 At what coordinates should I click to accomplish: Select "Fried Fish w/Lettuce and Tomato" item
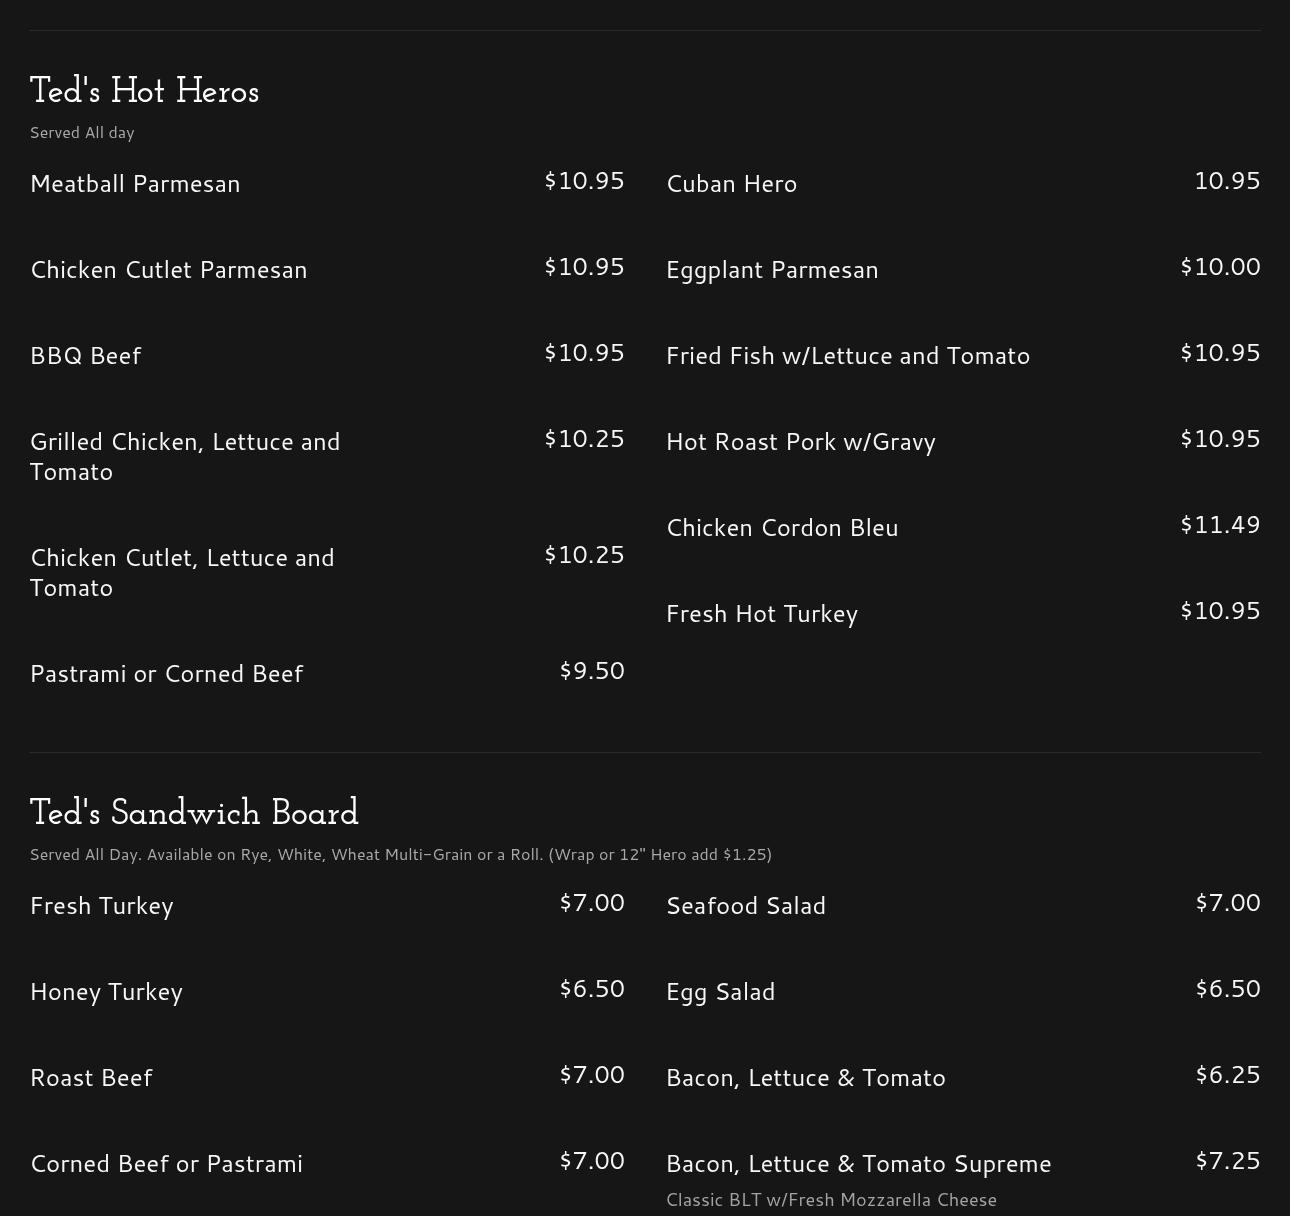pos(848,356)
